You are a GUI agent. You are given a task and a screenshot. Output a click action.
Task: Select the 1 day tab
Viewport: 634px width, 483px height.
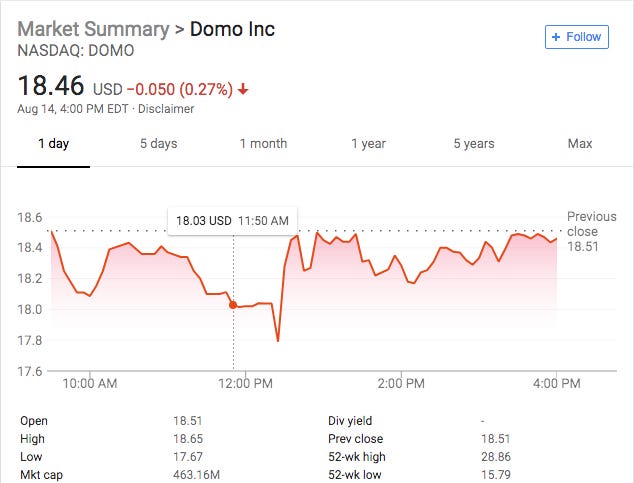point(53,144)
